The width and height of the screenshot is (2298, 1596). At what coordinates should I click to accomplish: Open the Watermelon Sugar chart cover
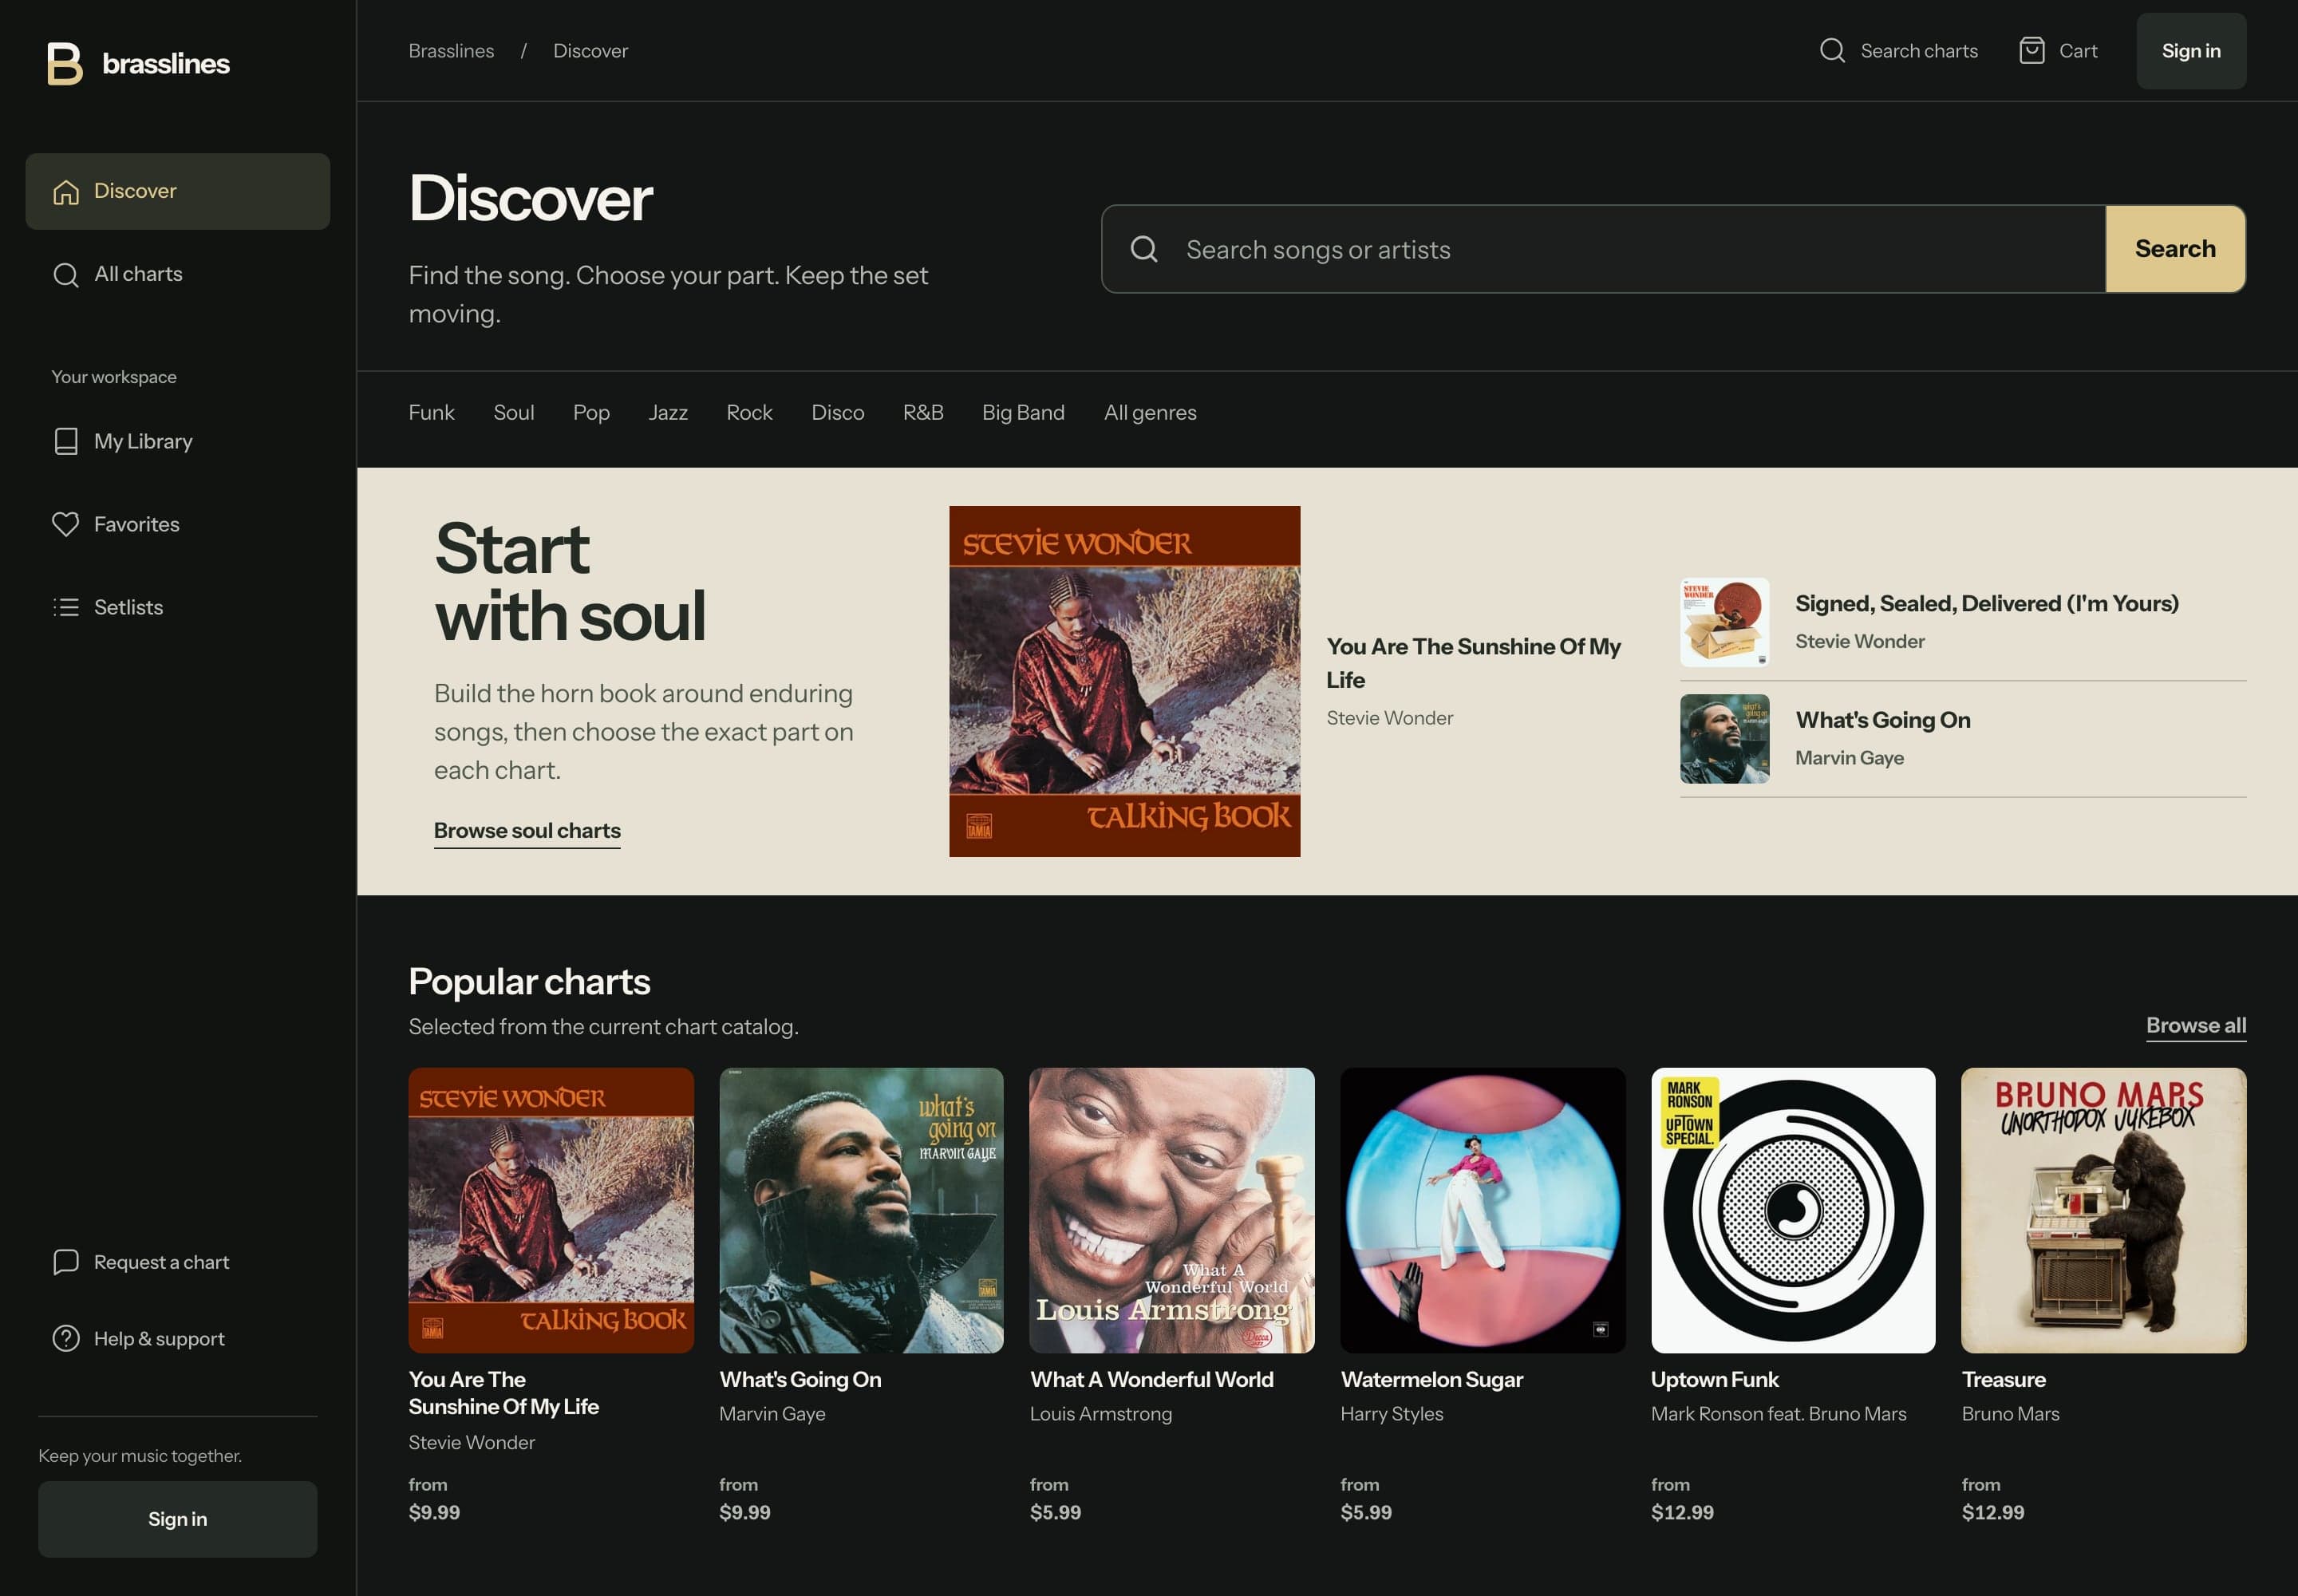tap(1482, 1210)
